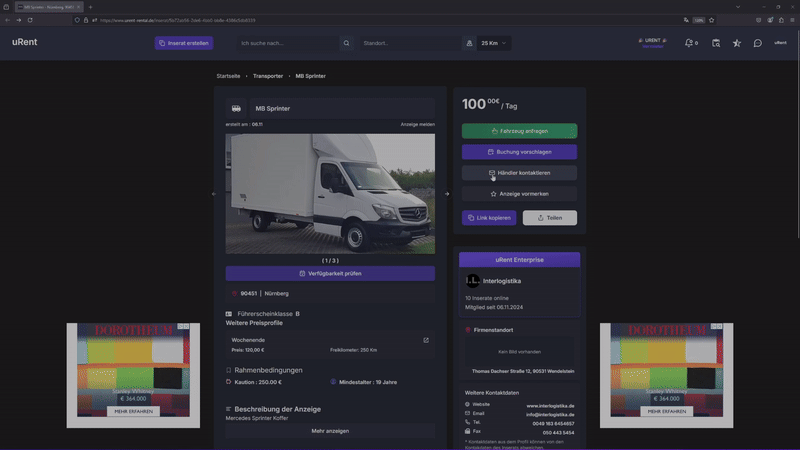
Task: Open favorites star icon in header
Action: pos(737,43)
